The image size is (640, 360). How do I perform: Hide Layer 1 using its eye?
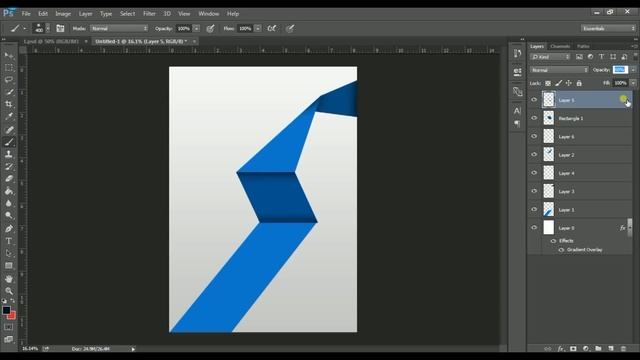point(534,209)
